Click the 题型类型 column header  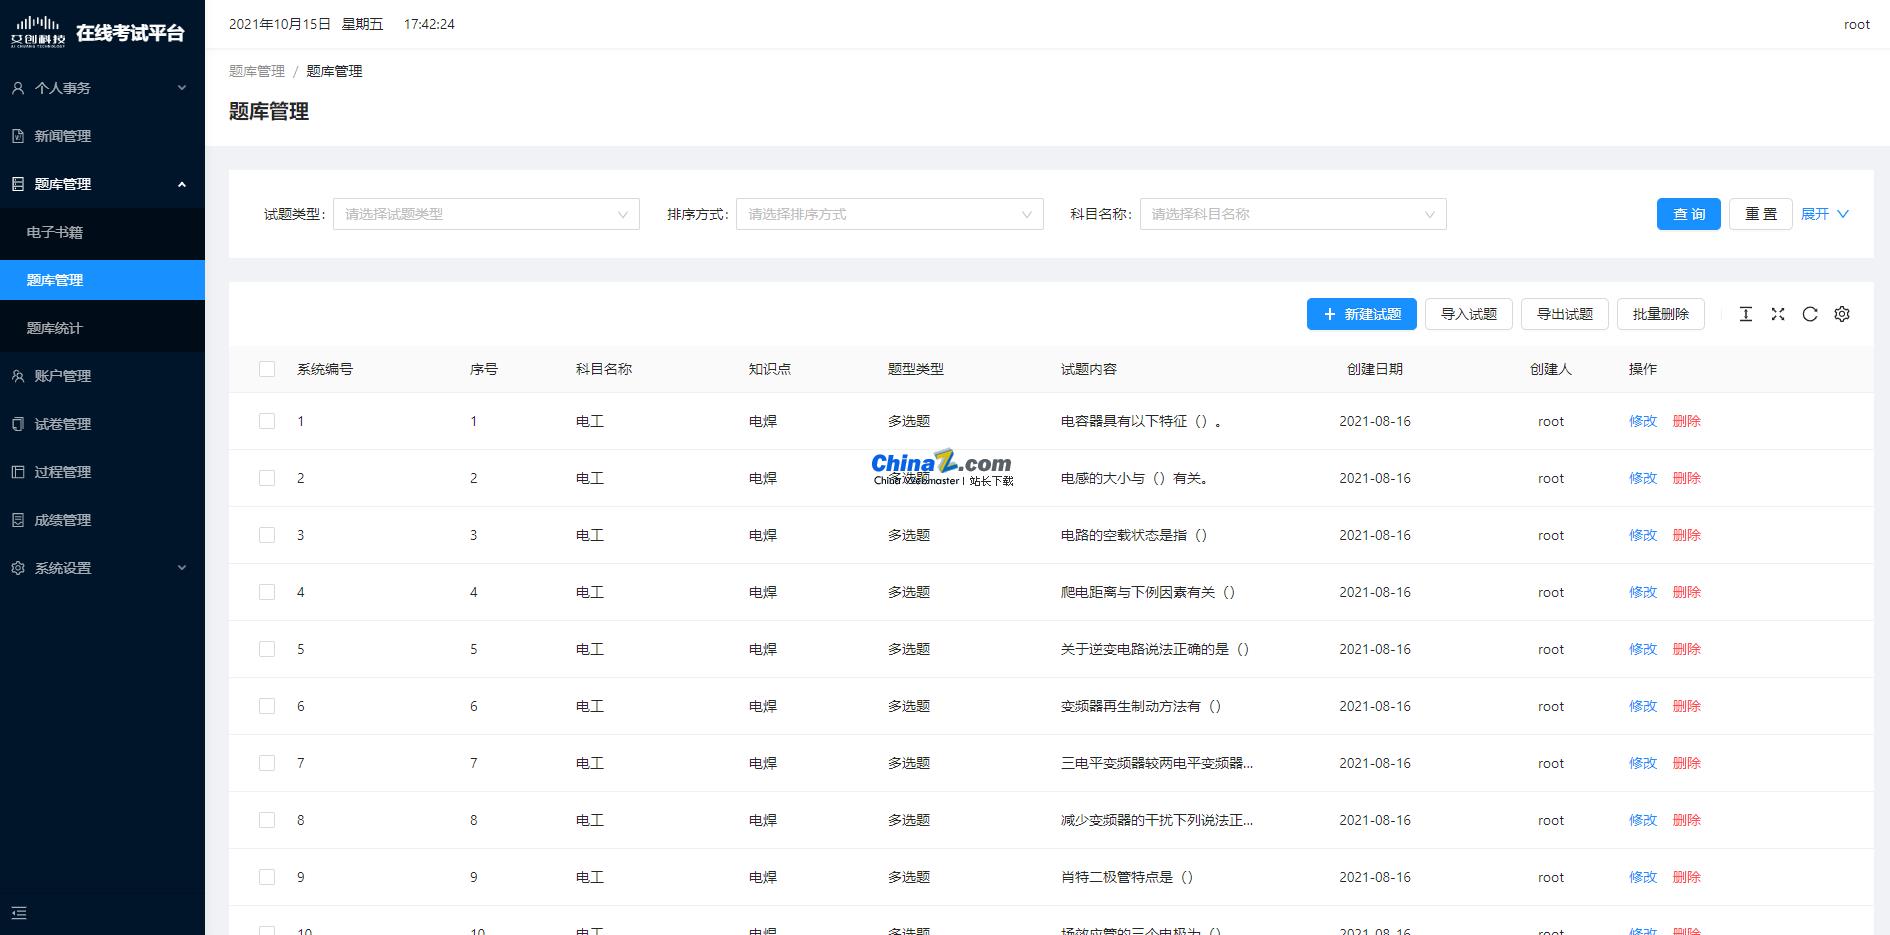[915, 369]
